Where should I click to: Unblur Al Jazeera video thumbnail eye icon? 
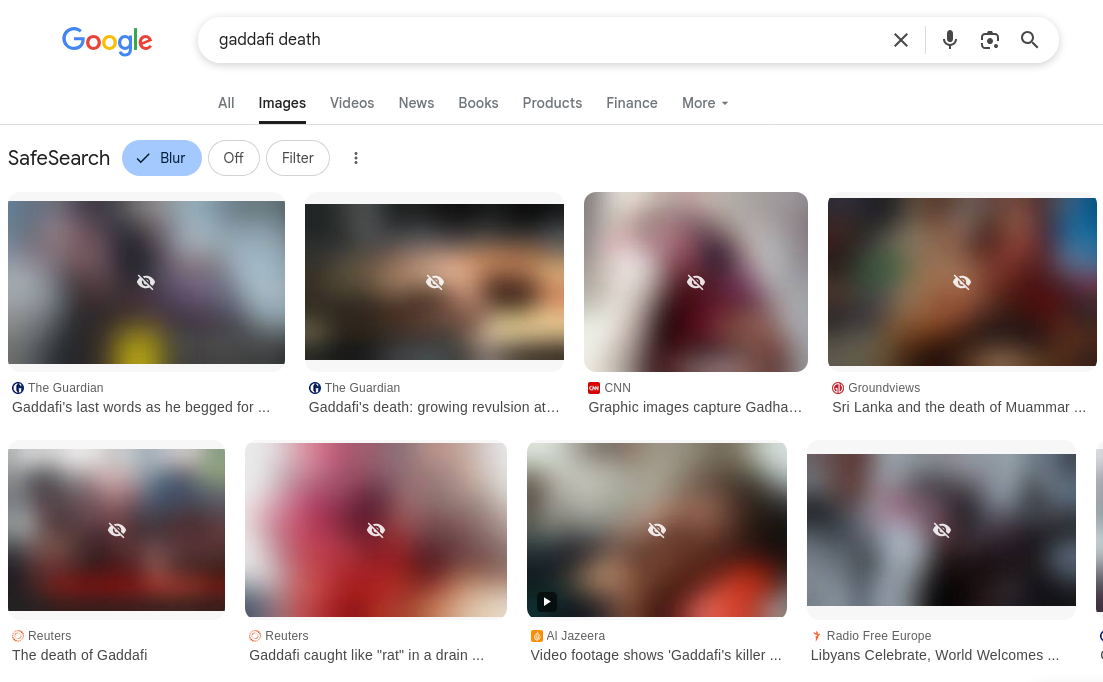(x=656, y=530)
